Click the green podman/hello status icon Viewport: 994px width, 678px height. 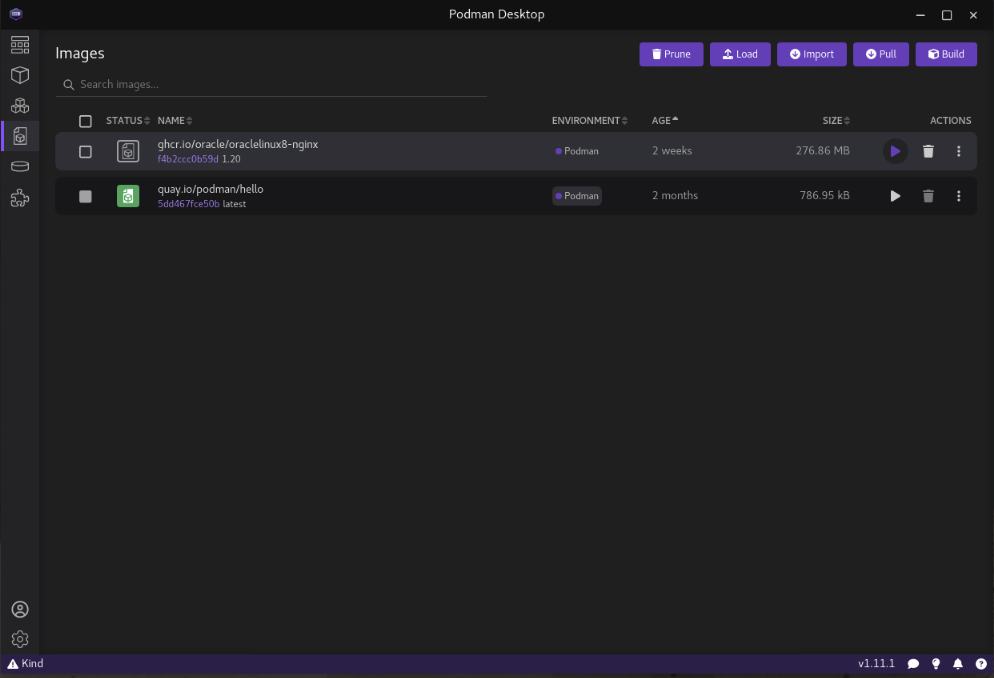128,196
